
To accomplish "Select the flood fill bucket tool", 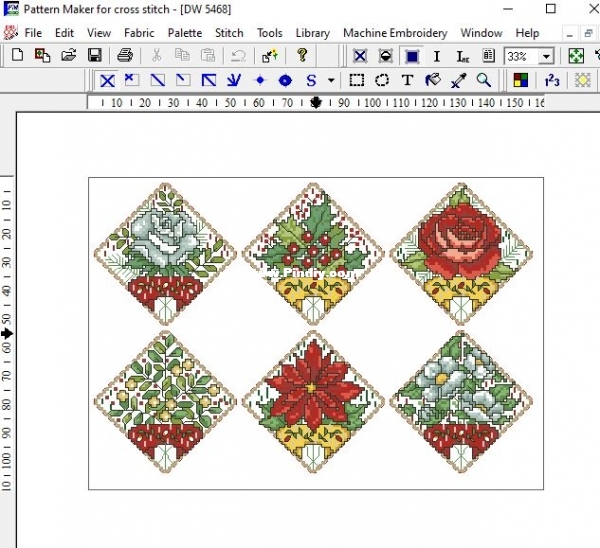I will pyautogui.click(x=433, y=80).
